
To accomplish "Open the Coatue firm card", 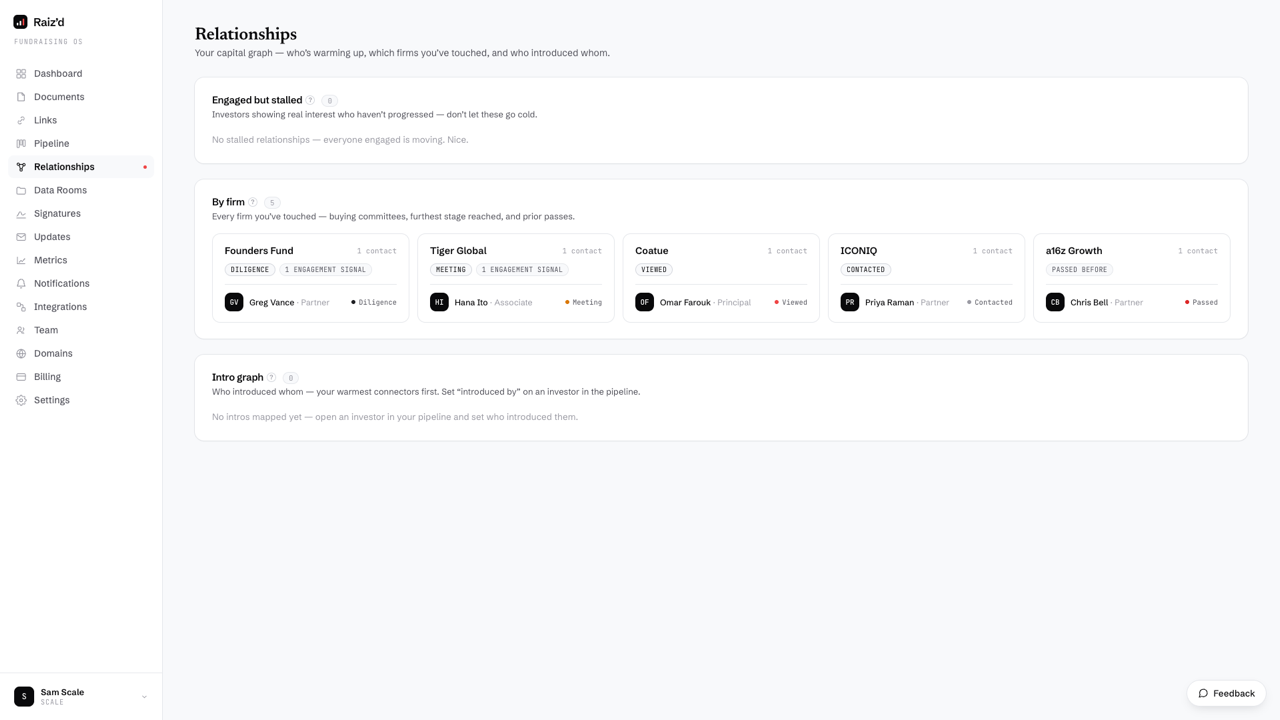I will (x=721, y=278).
